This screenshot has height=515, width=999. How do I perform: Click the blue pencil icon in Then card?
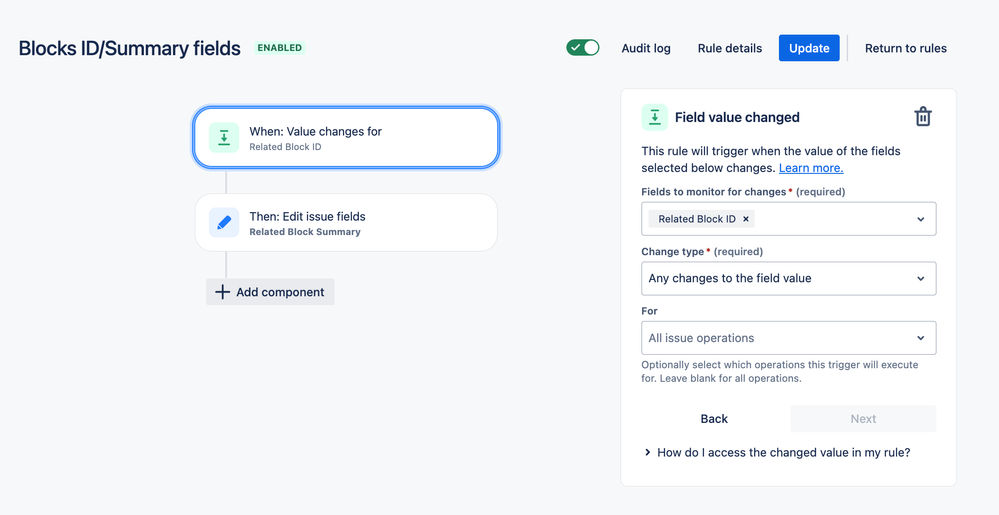224,222
